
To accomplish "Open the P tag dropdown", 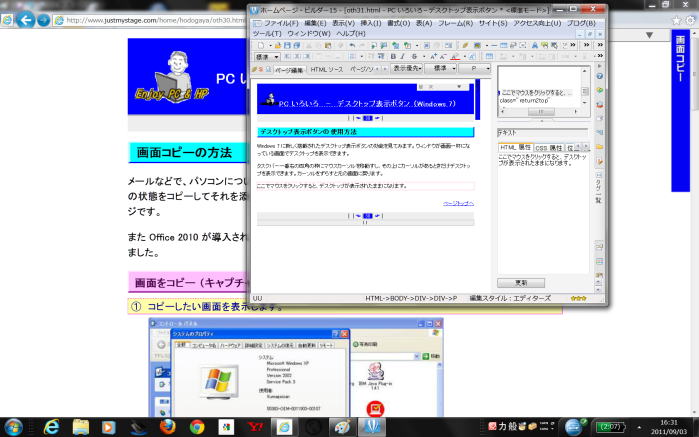I will pyautogui.click(x=474, y=68).
